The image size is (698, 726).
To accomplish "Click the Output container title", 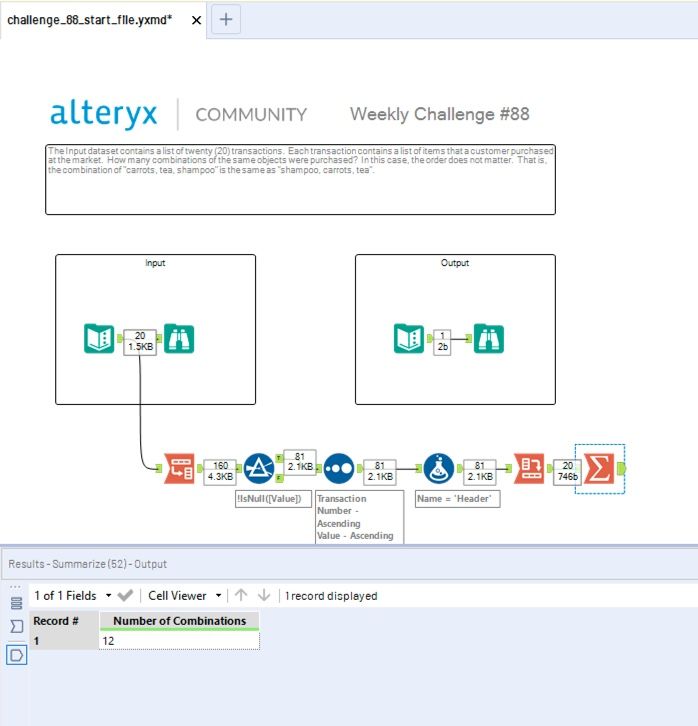I will point(455,263).
